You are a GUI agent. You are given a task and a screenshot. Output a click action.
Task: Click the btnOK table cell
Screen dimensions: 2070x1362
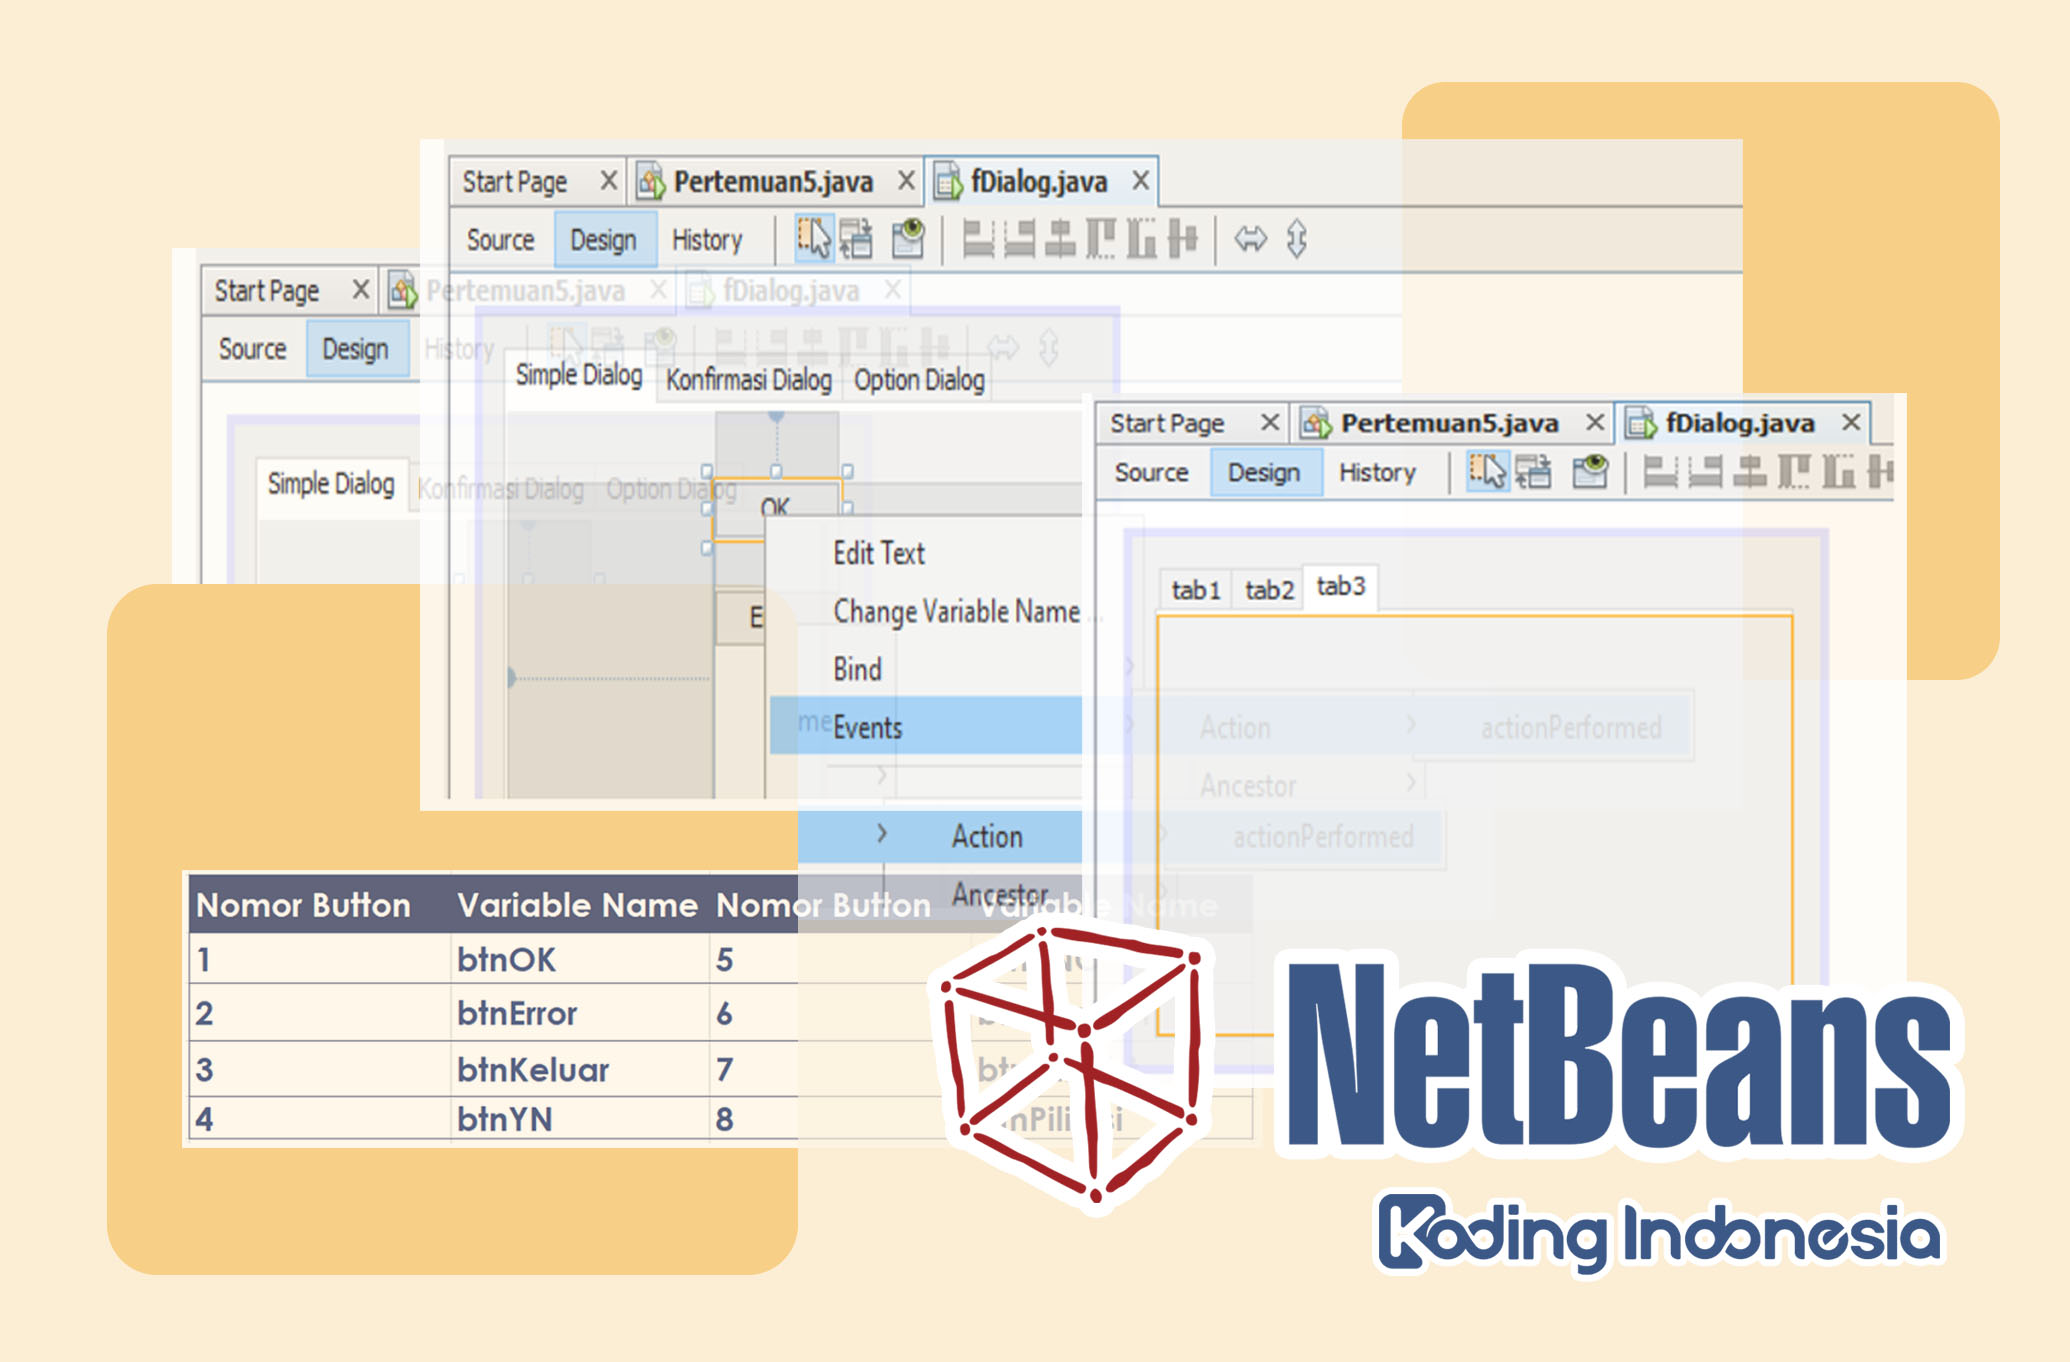tap(580, 959)
